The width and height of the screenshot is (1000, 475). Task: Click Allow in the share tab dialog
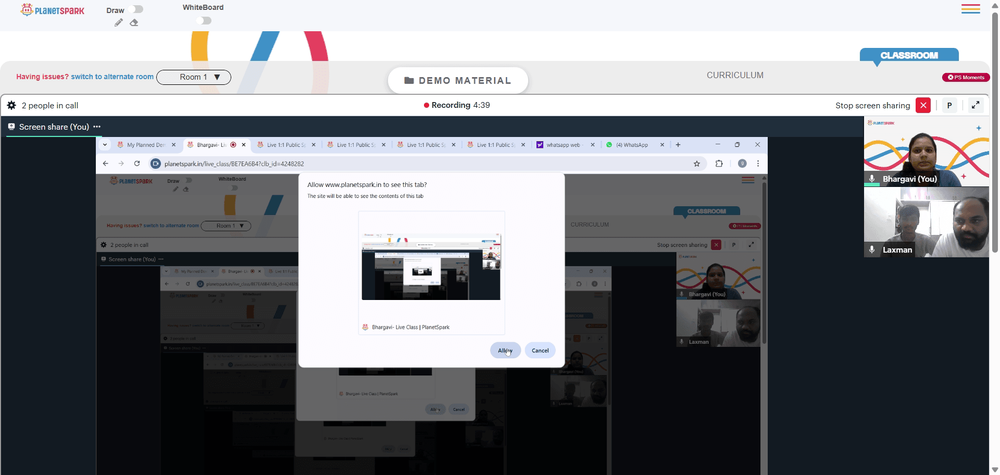tap(505, 350)
